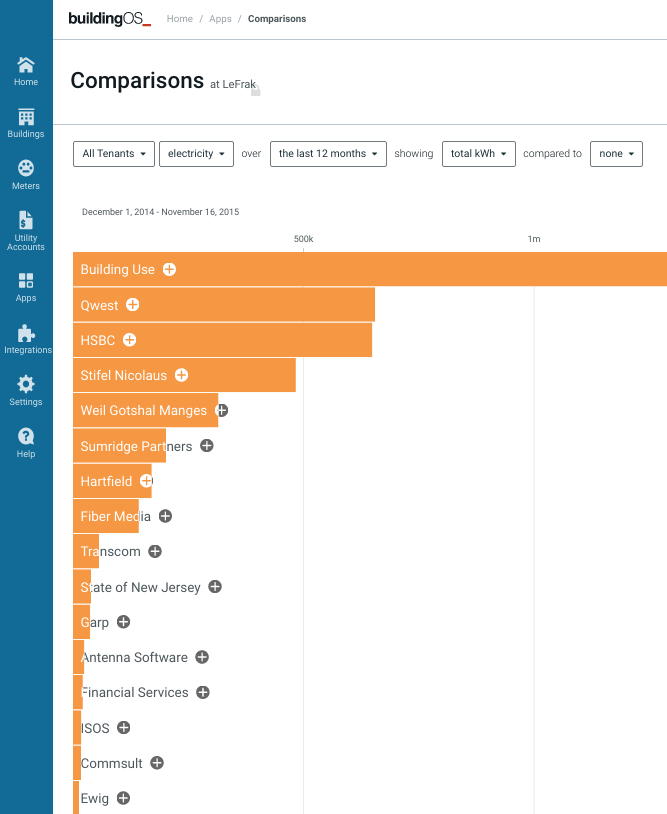
Task: Open the total kWh dropdown
Action: point(479,154)
